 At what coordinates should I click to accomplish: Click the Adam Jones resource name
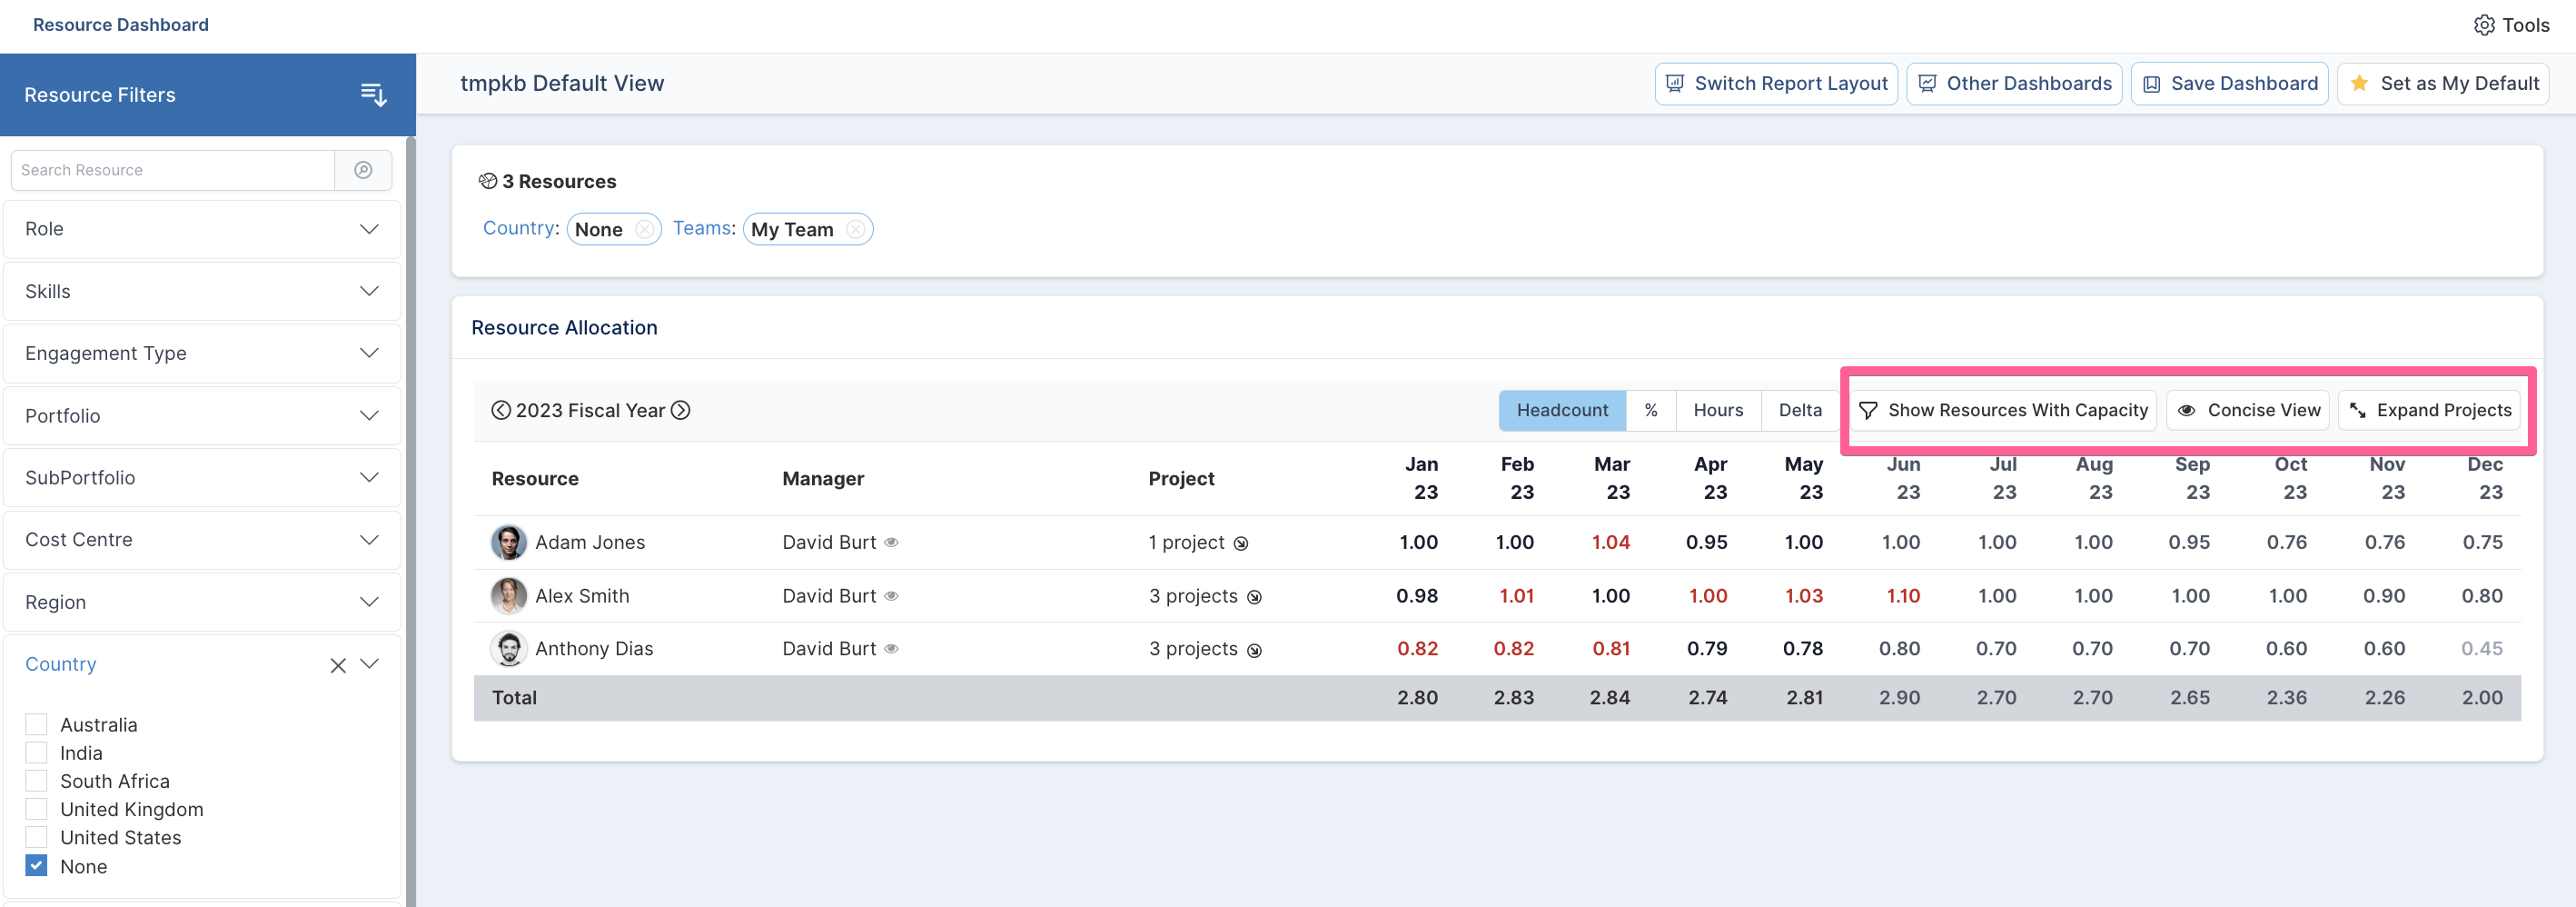tap(590, 542)
